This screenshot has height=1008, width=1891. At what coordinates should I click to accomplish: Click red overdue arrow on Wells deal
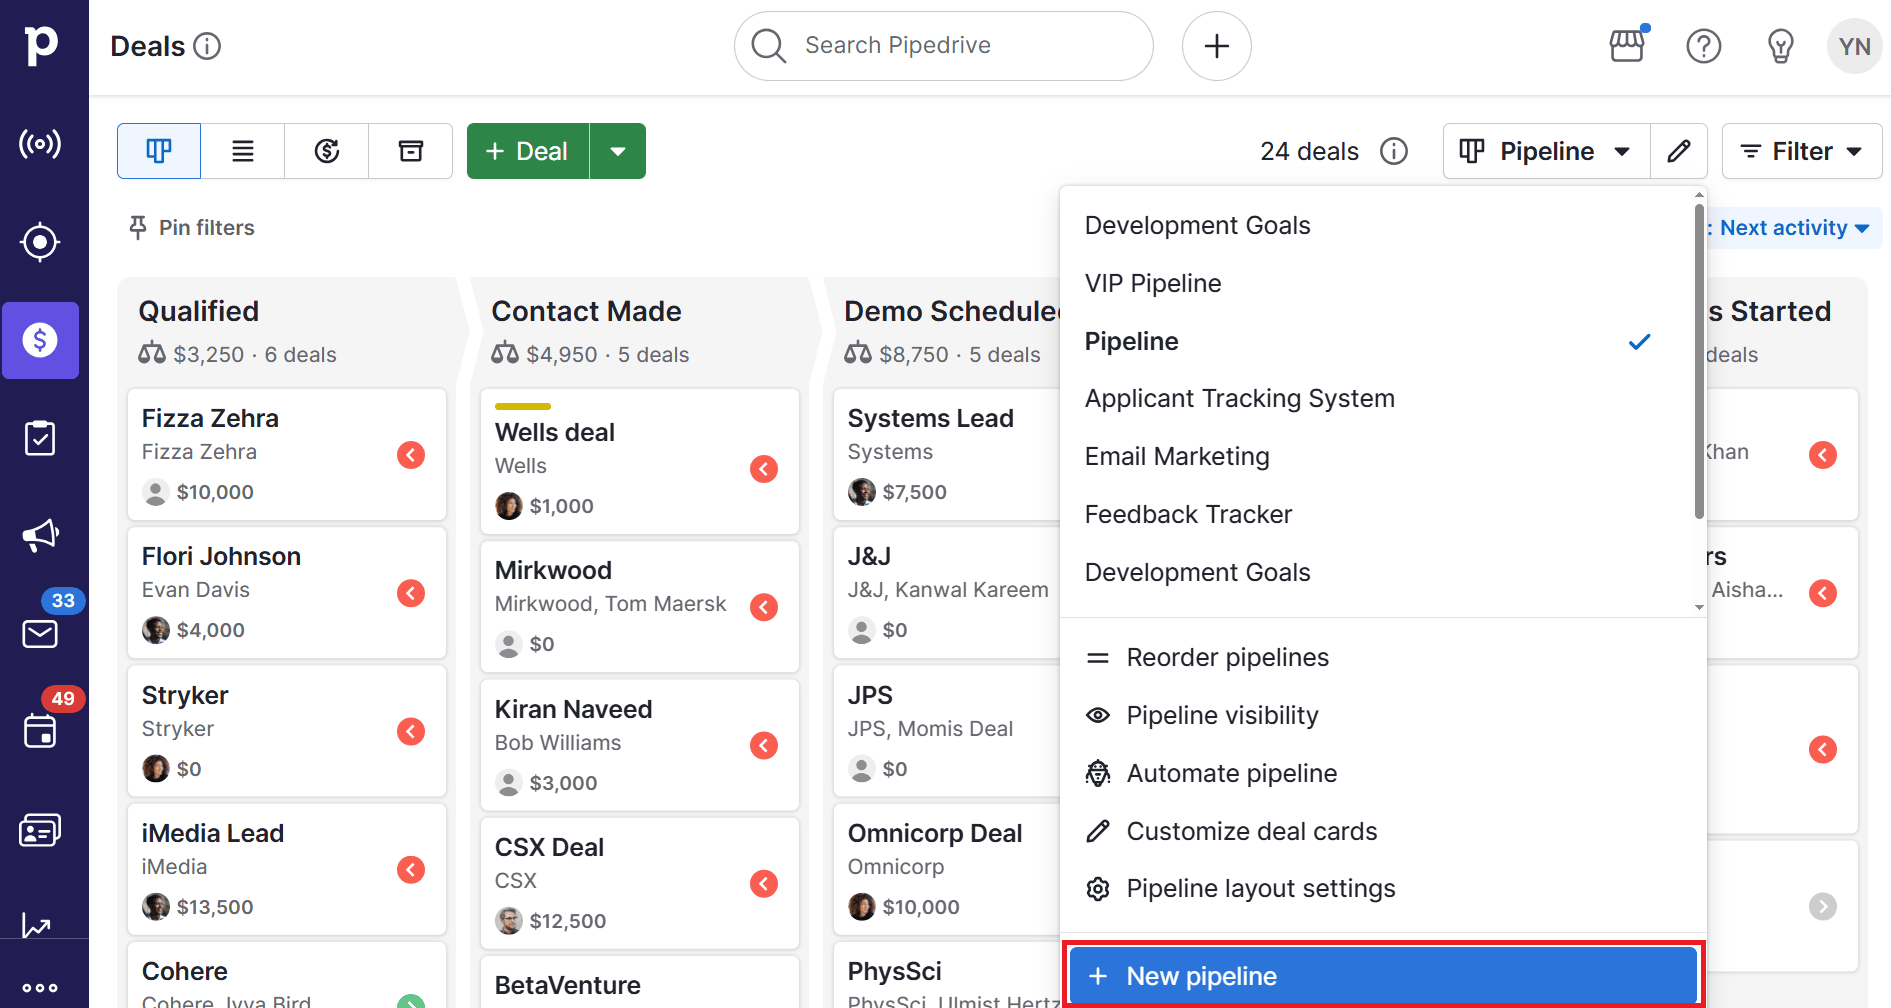tap(764, 469)
